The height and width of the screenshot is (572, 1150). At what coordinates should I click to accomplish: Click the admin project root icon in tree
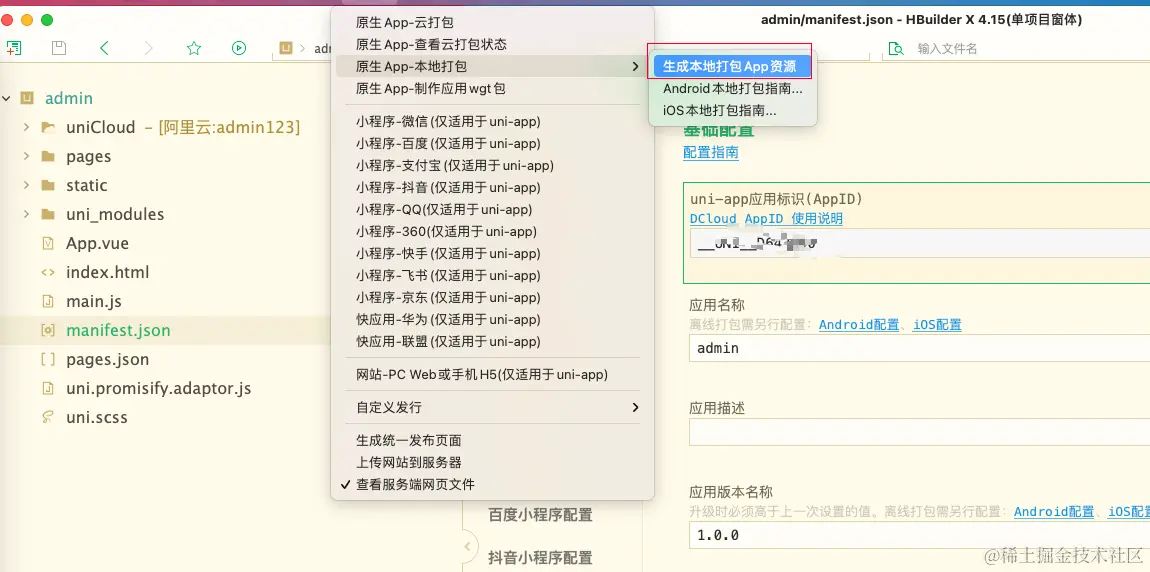27,98
